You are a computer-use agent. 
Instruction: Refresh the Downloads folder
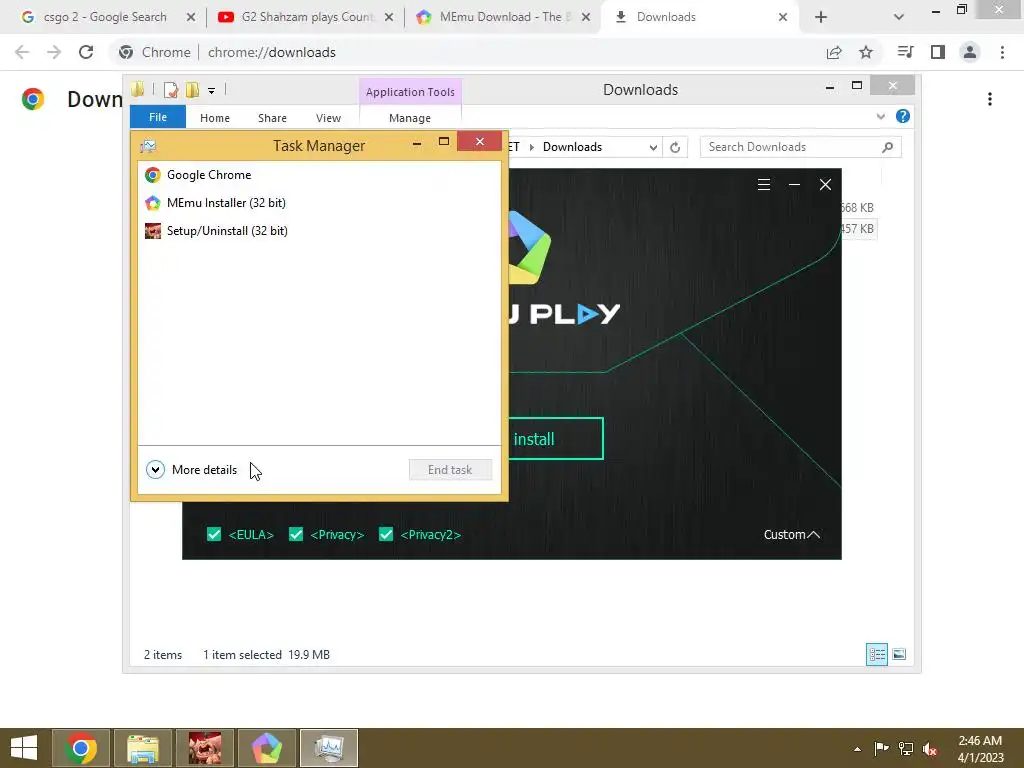pos(675,148)
